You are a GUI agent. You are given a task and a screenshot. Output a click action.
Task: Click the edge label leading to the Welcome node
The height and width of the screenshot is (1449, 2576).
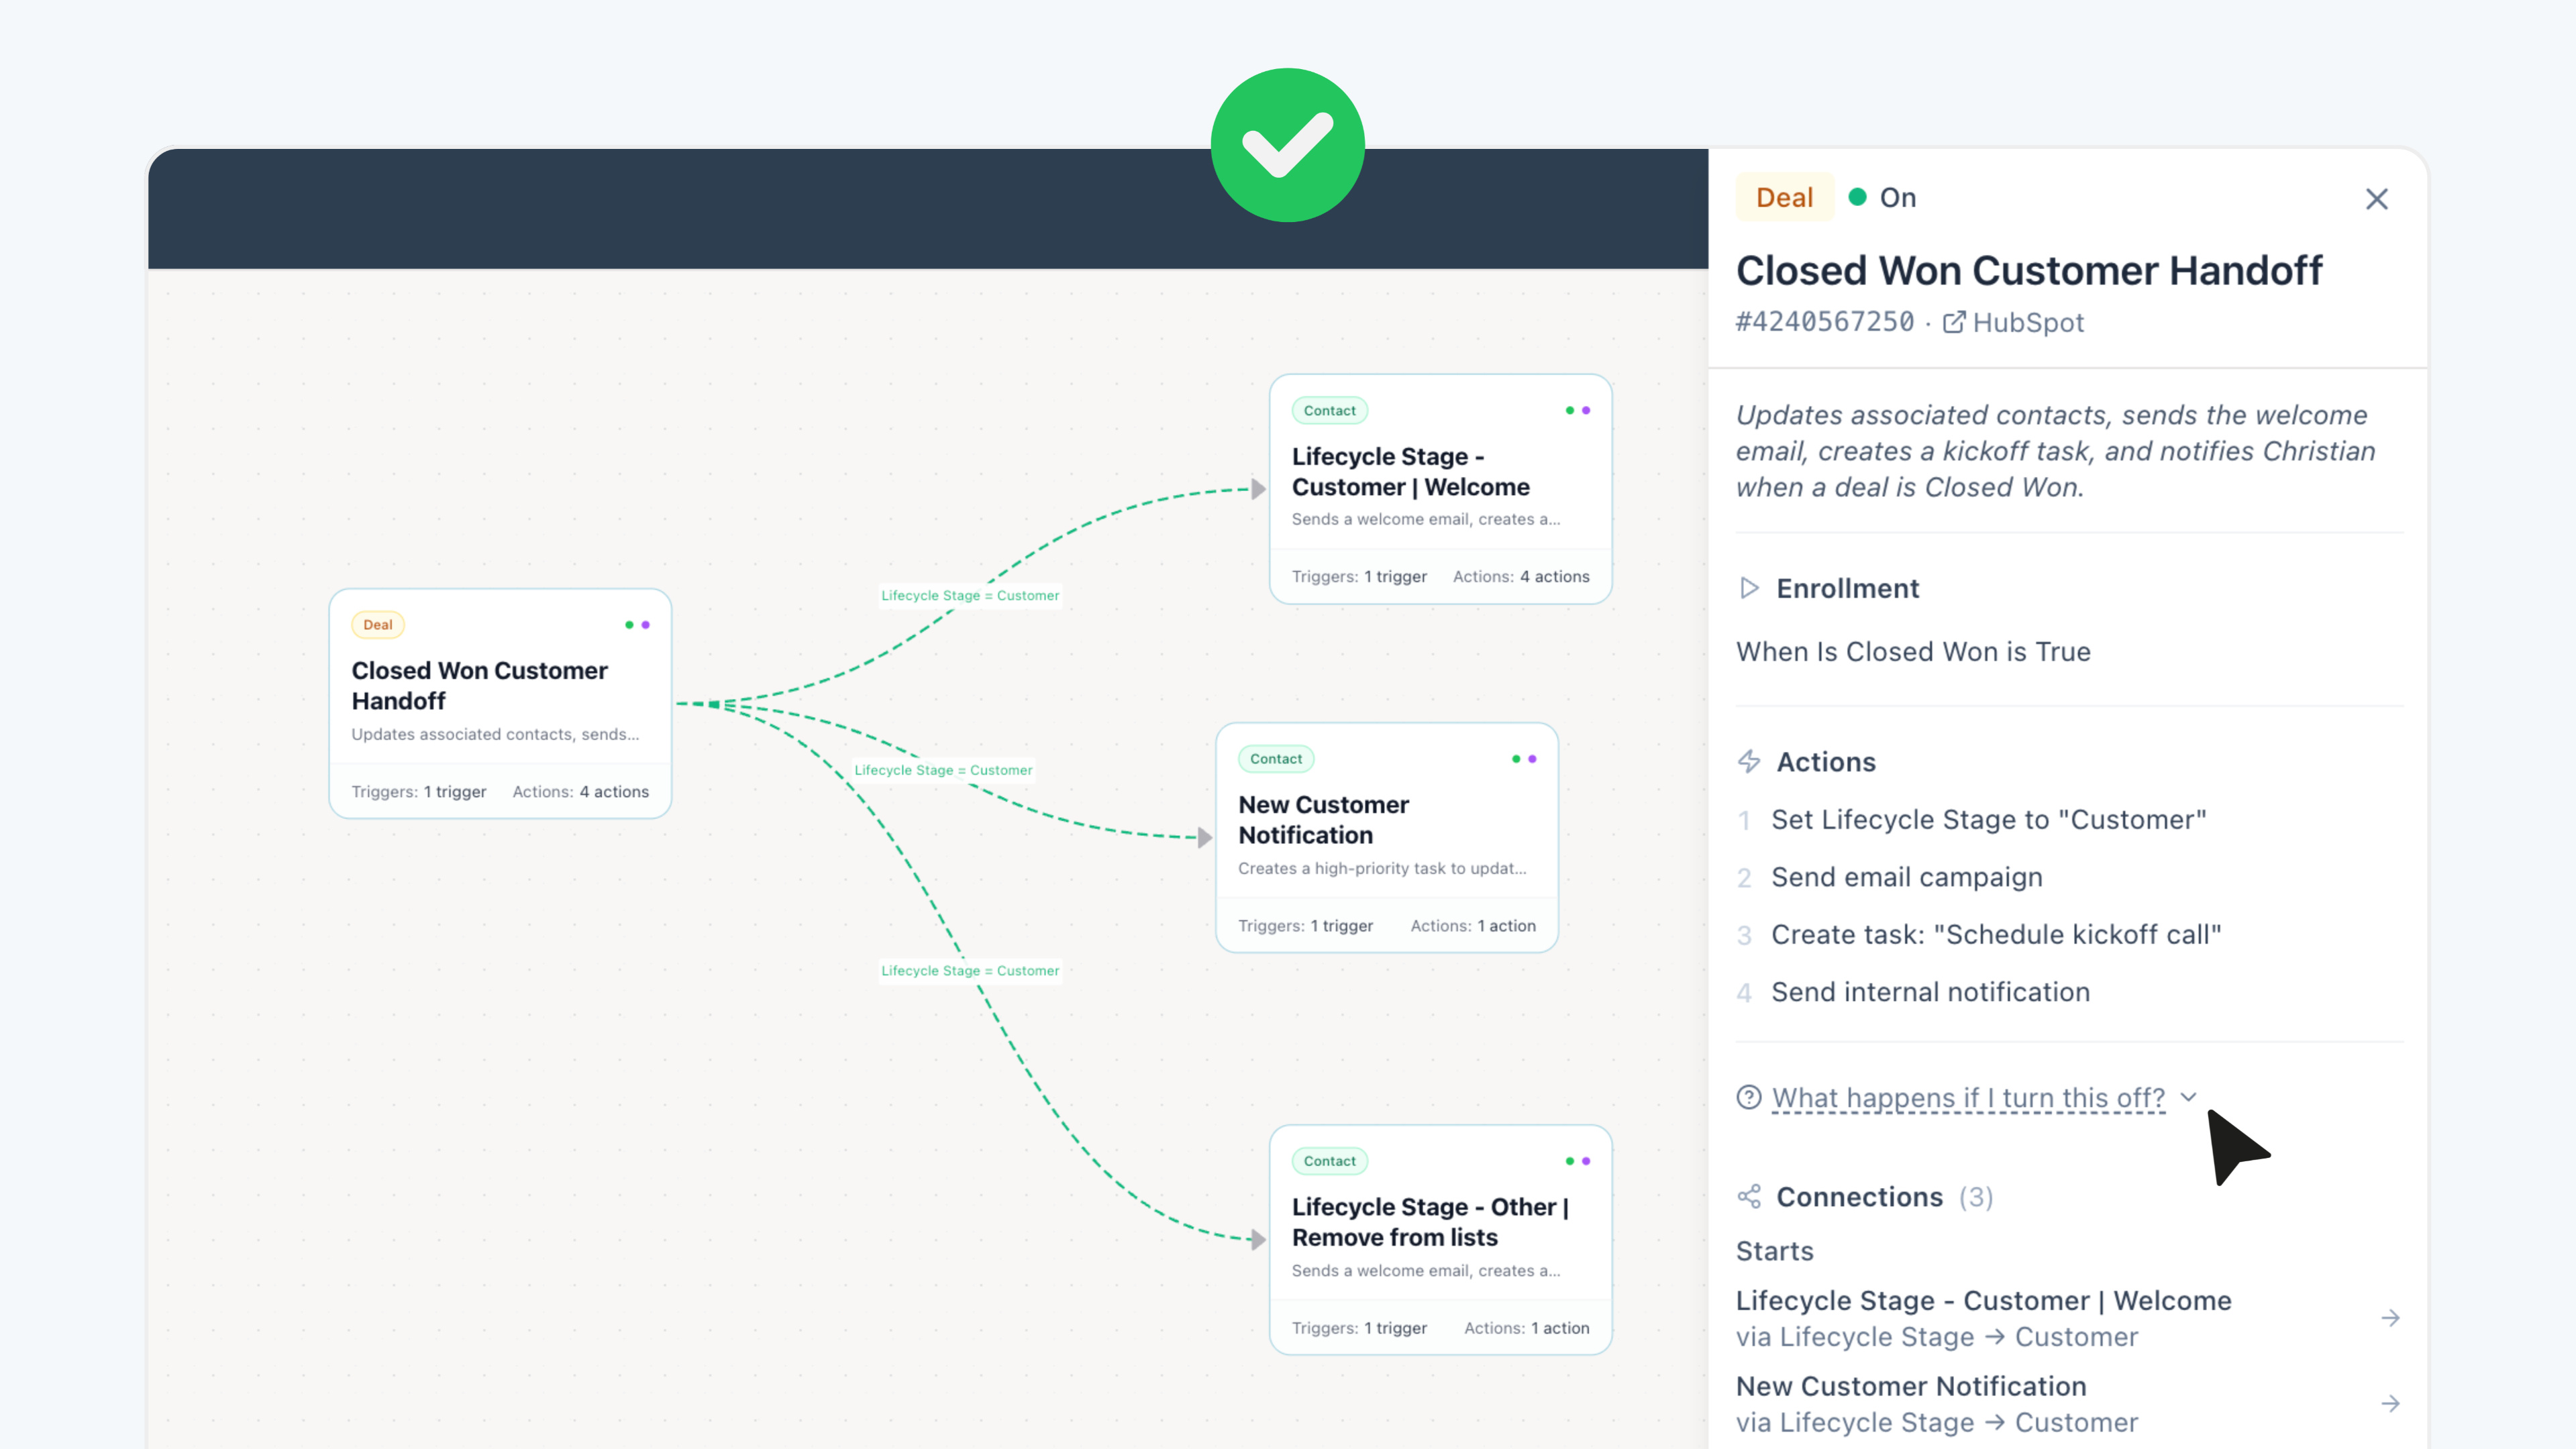click(970, 595)
